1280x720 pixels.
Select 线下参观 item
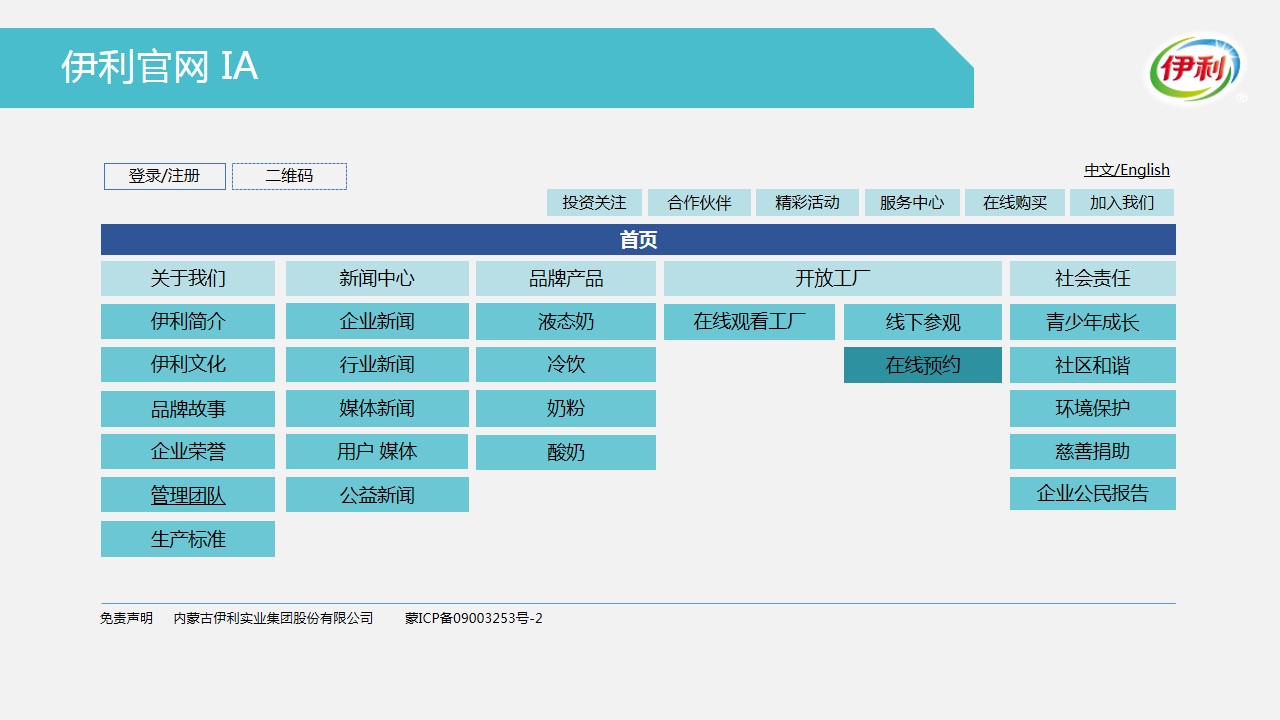[923, 322]
